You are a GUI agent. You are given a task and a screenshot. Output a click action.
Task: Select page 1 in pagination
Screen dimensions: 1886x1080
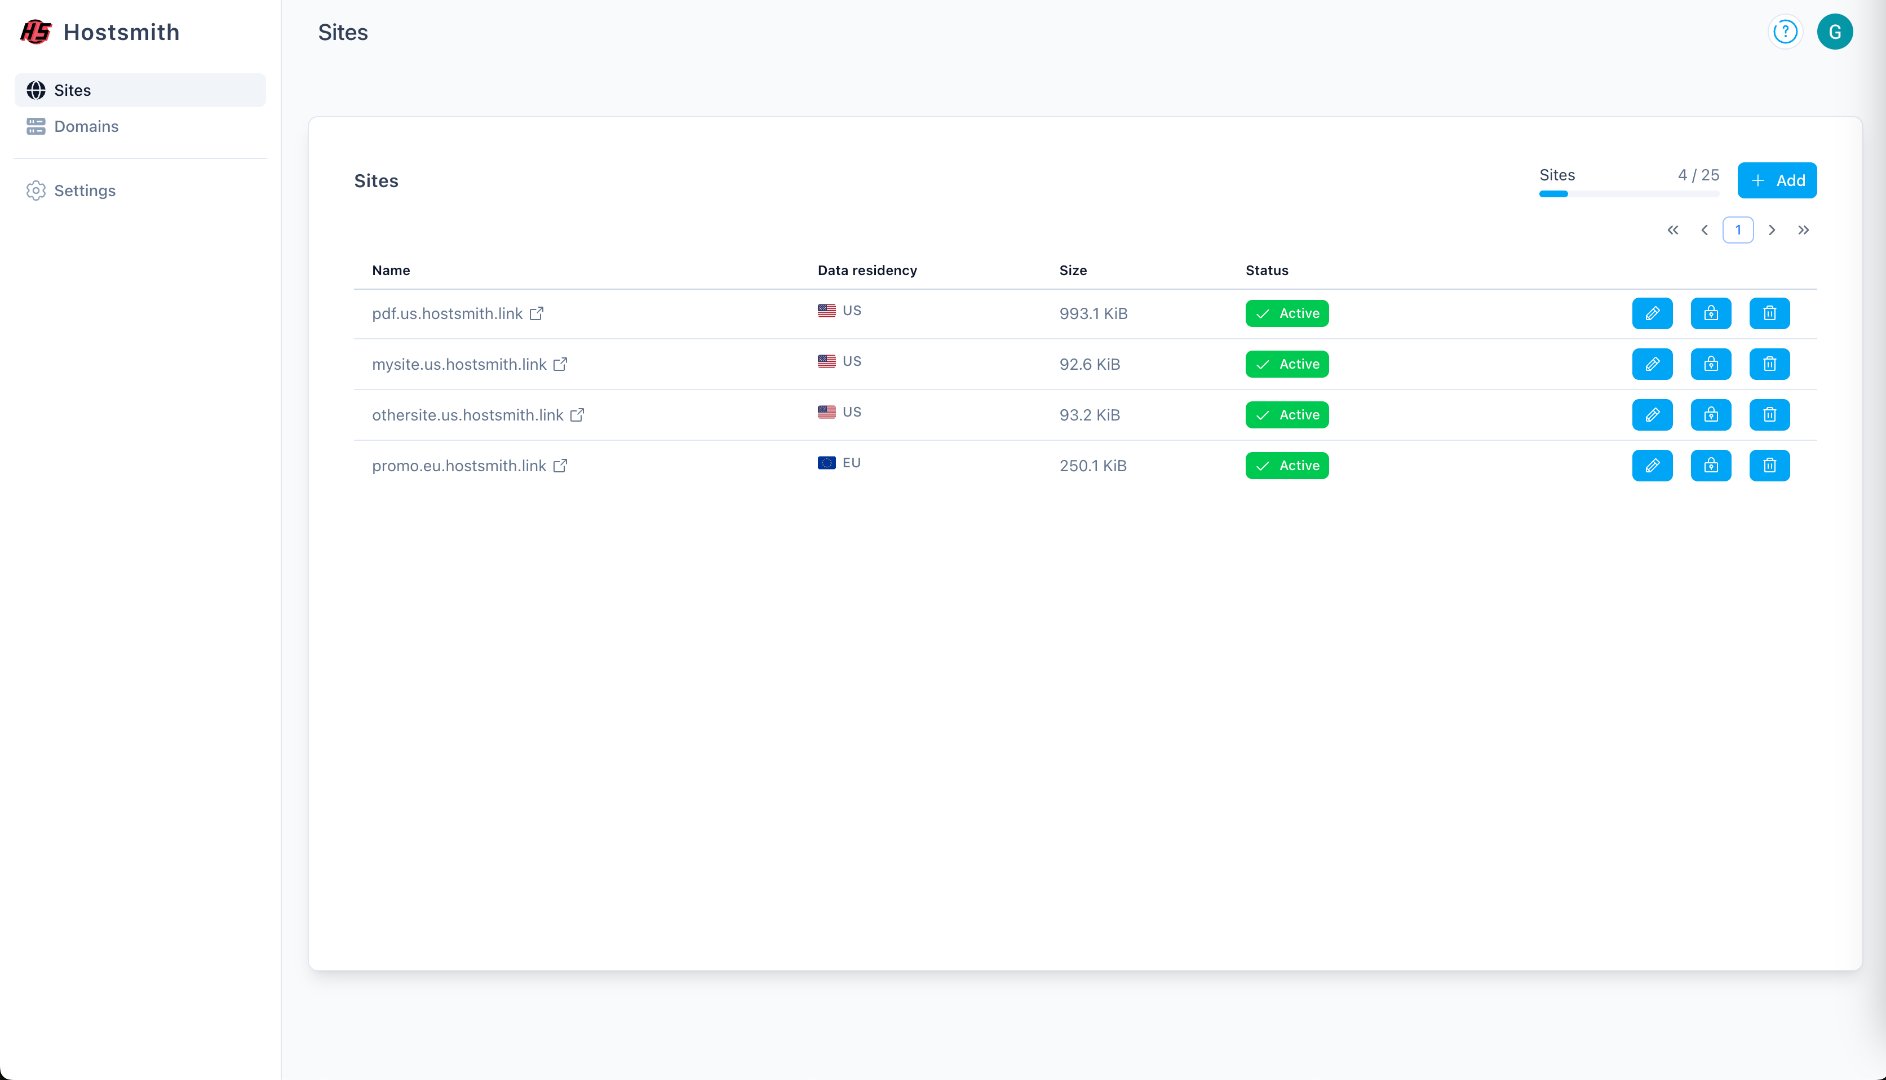[1738, 230]
